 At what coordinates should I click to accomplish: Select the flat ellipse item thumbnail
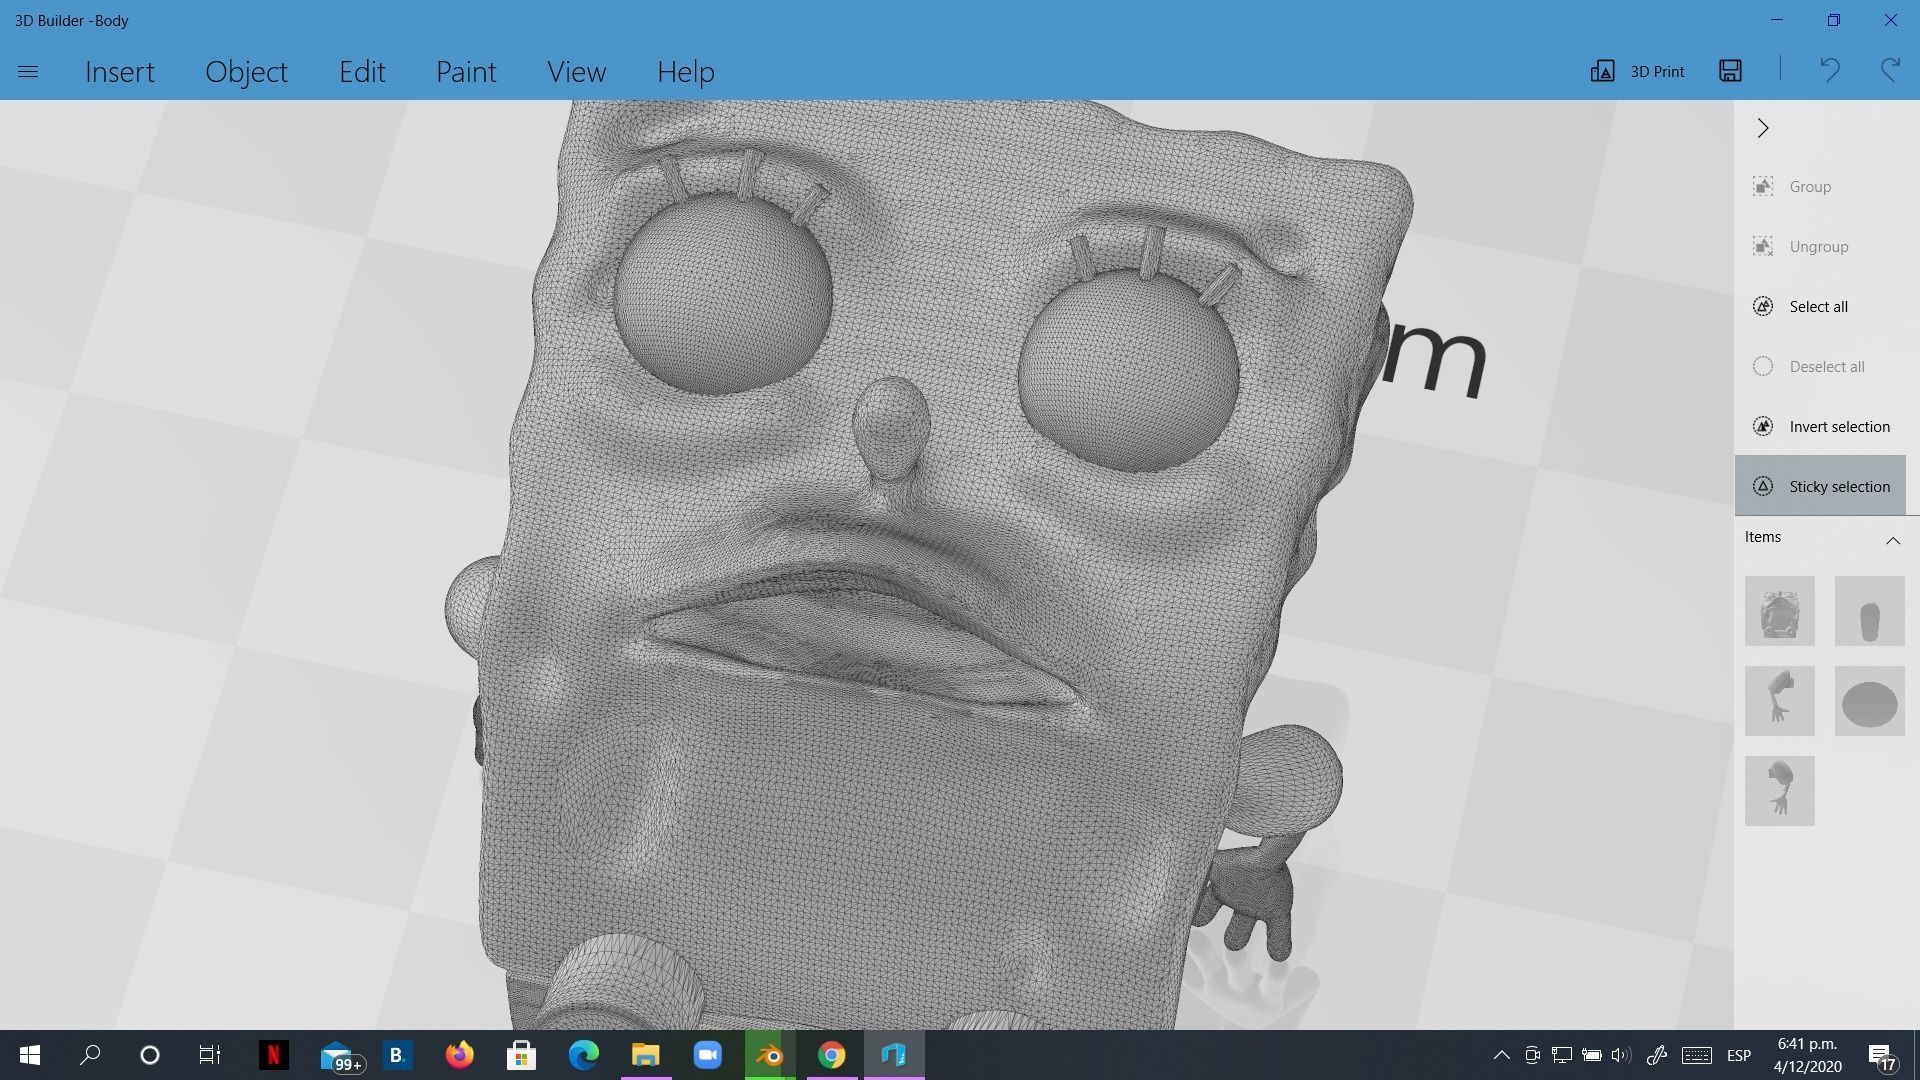pyautogui.click(x=1870, y=701)
